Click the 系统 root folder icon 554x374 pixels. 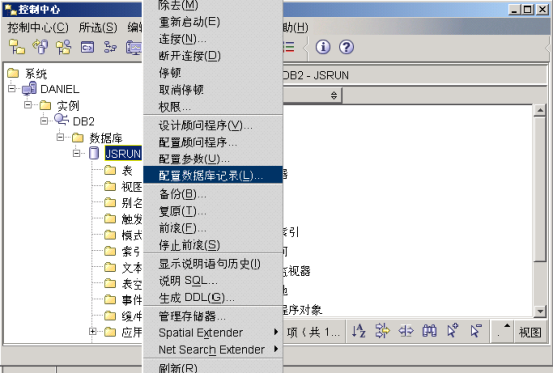pyautogui.click(x=13, y=73)
